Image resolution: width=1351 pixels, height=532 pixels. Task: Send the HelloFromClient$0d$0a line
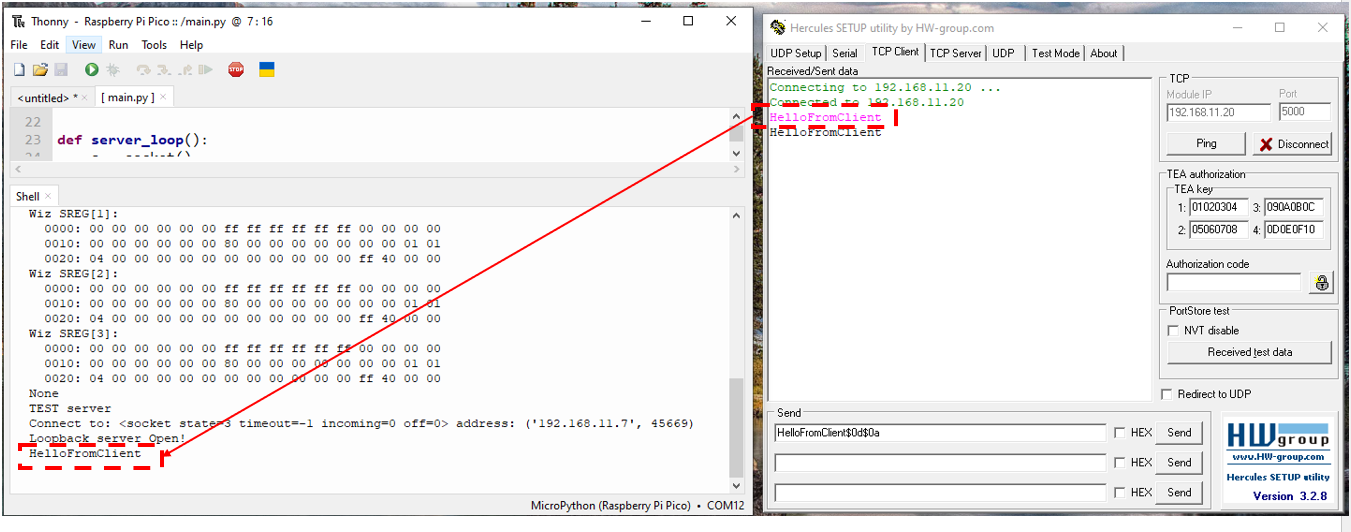point(1179,432)
